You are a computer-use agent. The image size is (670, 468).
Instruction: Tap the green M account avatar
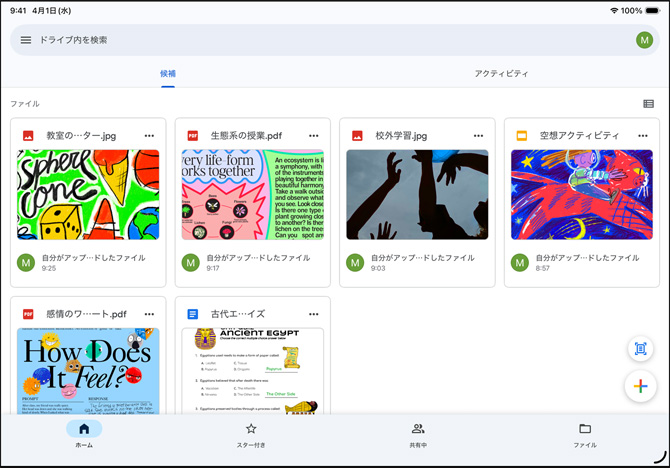[644, 40]
